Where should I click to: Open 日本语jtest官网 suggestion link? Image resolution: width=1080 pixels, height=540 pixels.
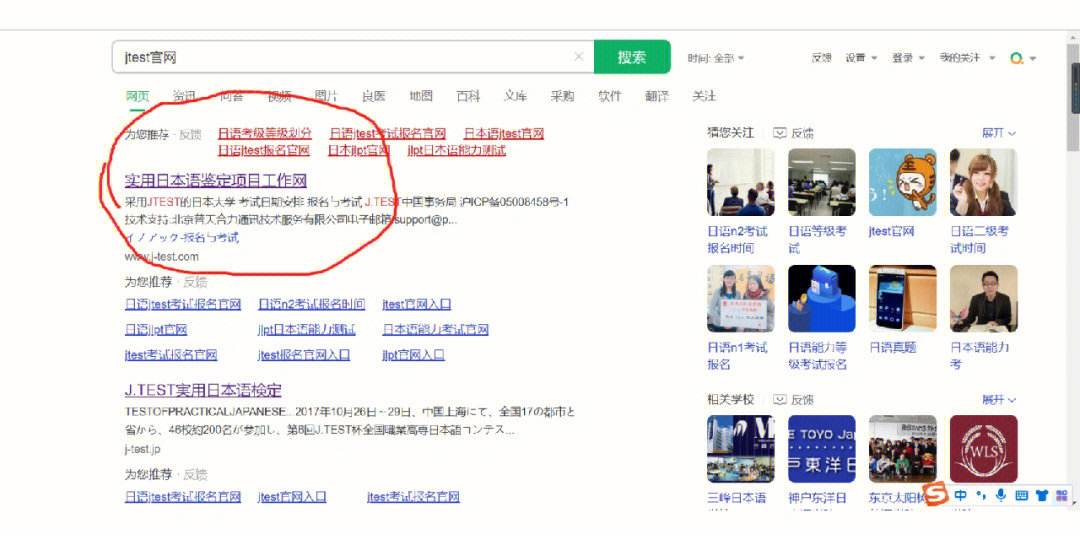coord(503,134)
